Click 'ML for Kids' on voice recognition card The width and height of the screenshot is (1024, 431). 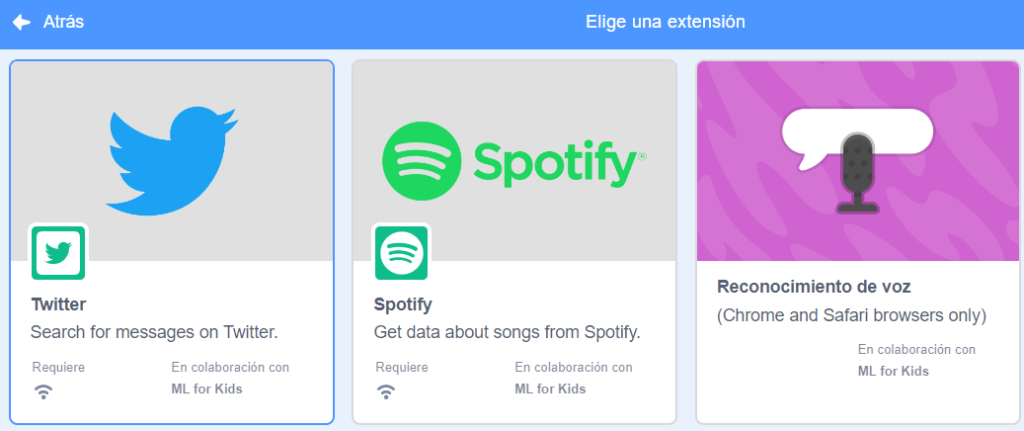point(893,371)
